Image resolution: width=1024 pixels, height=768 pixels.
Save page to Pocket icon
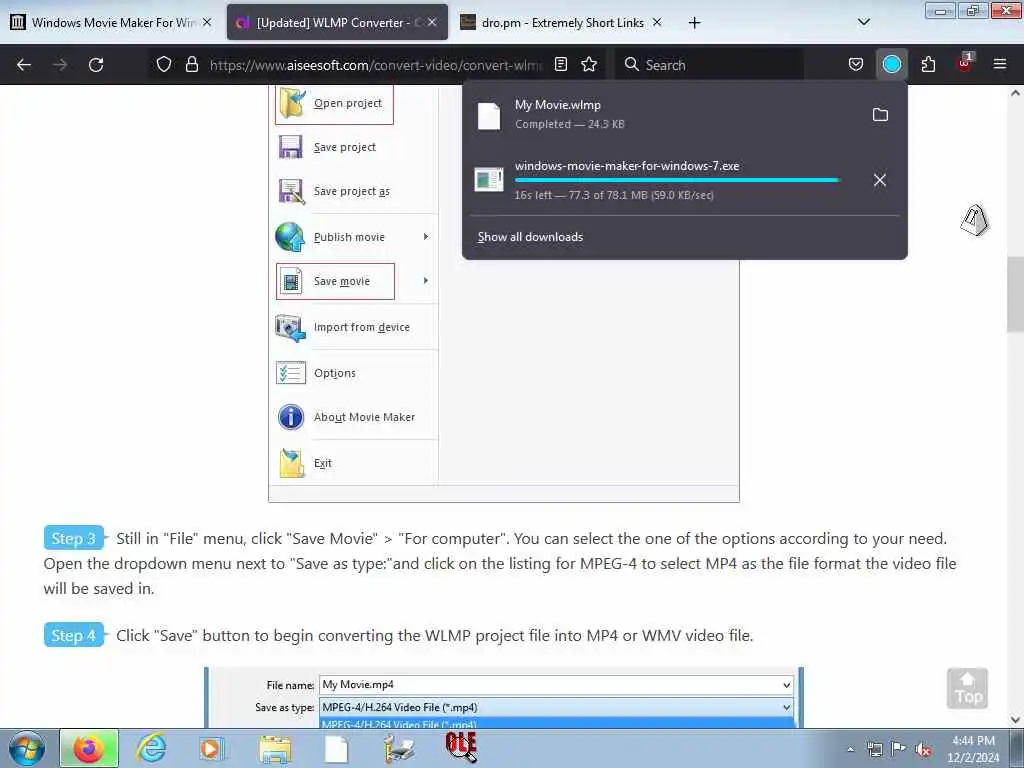(856, 64)
